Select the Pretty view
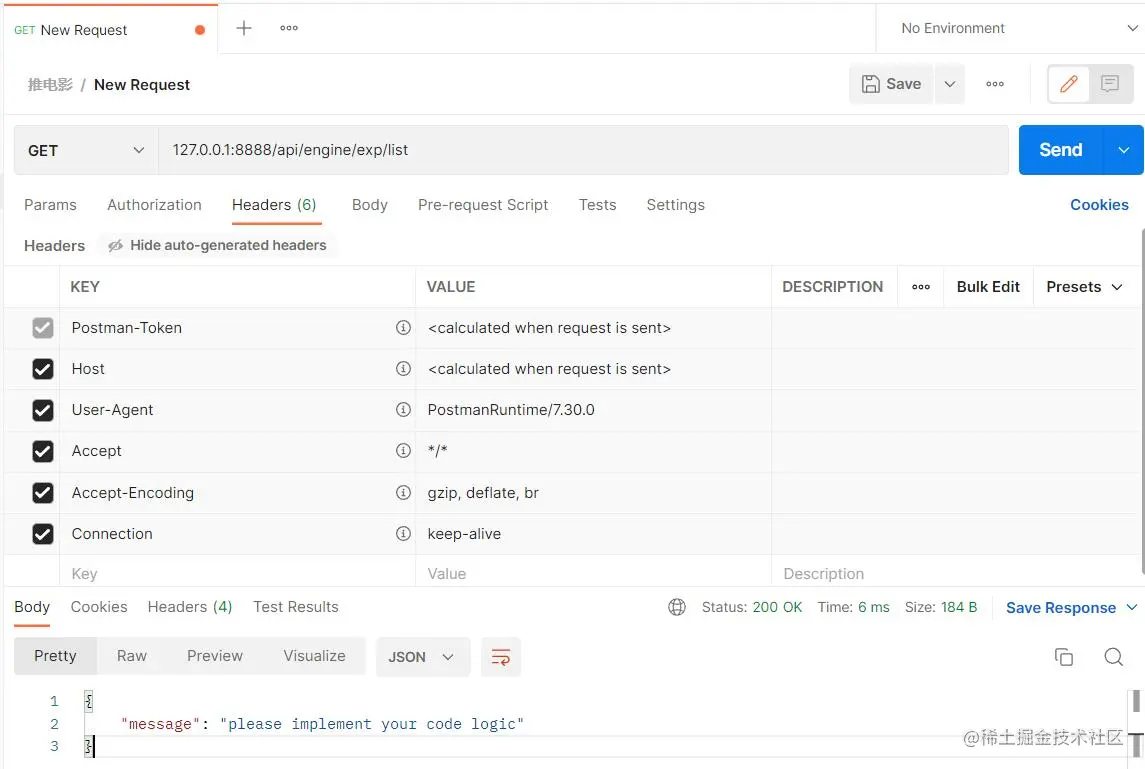The height and width of the screenshot is (769, 1145). pos(55,656)
